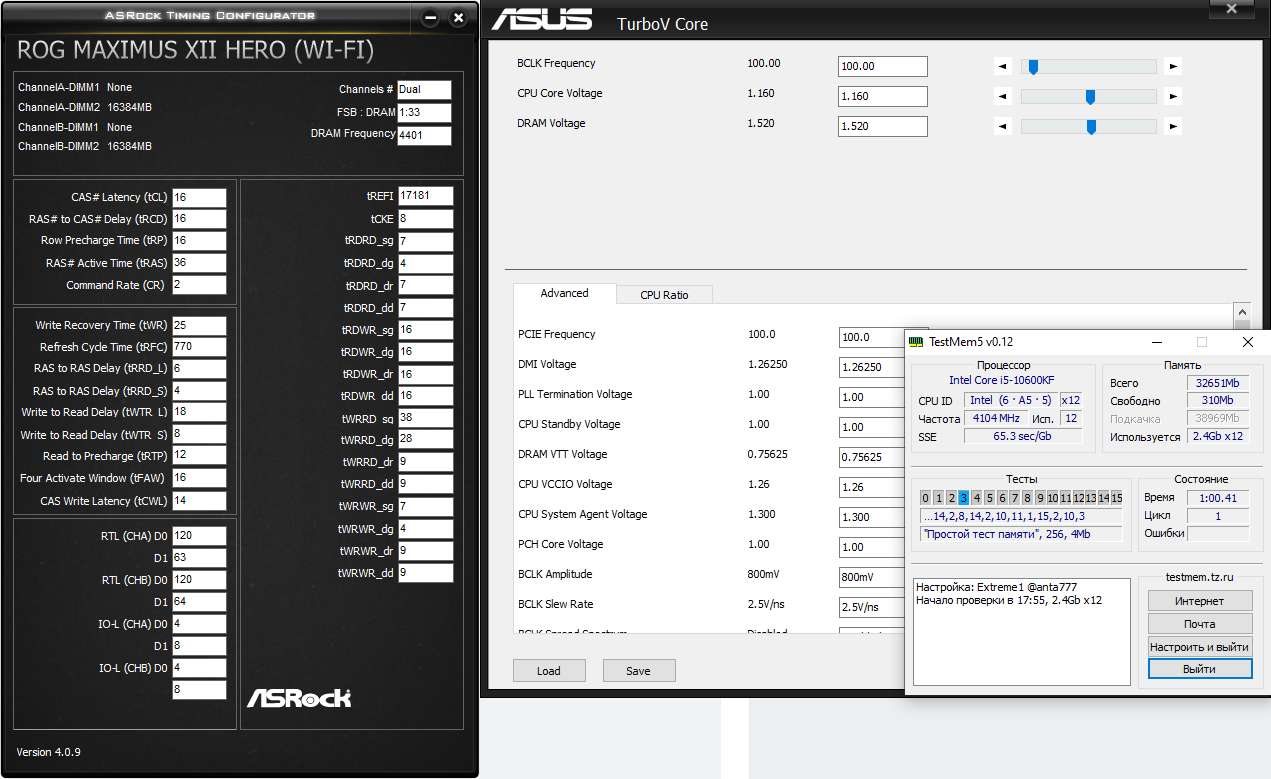1271x779 pixels.
Task: Click the tREFI value field
Action: click(x=425, y=196)
